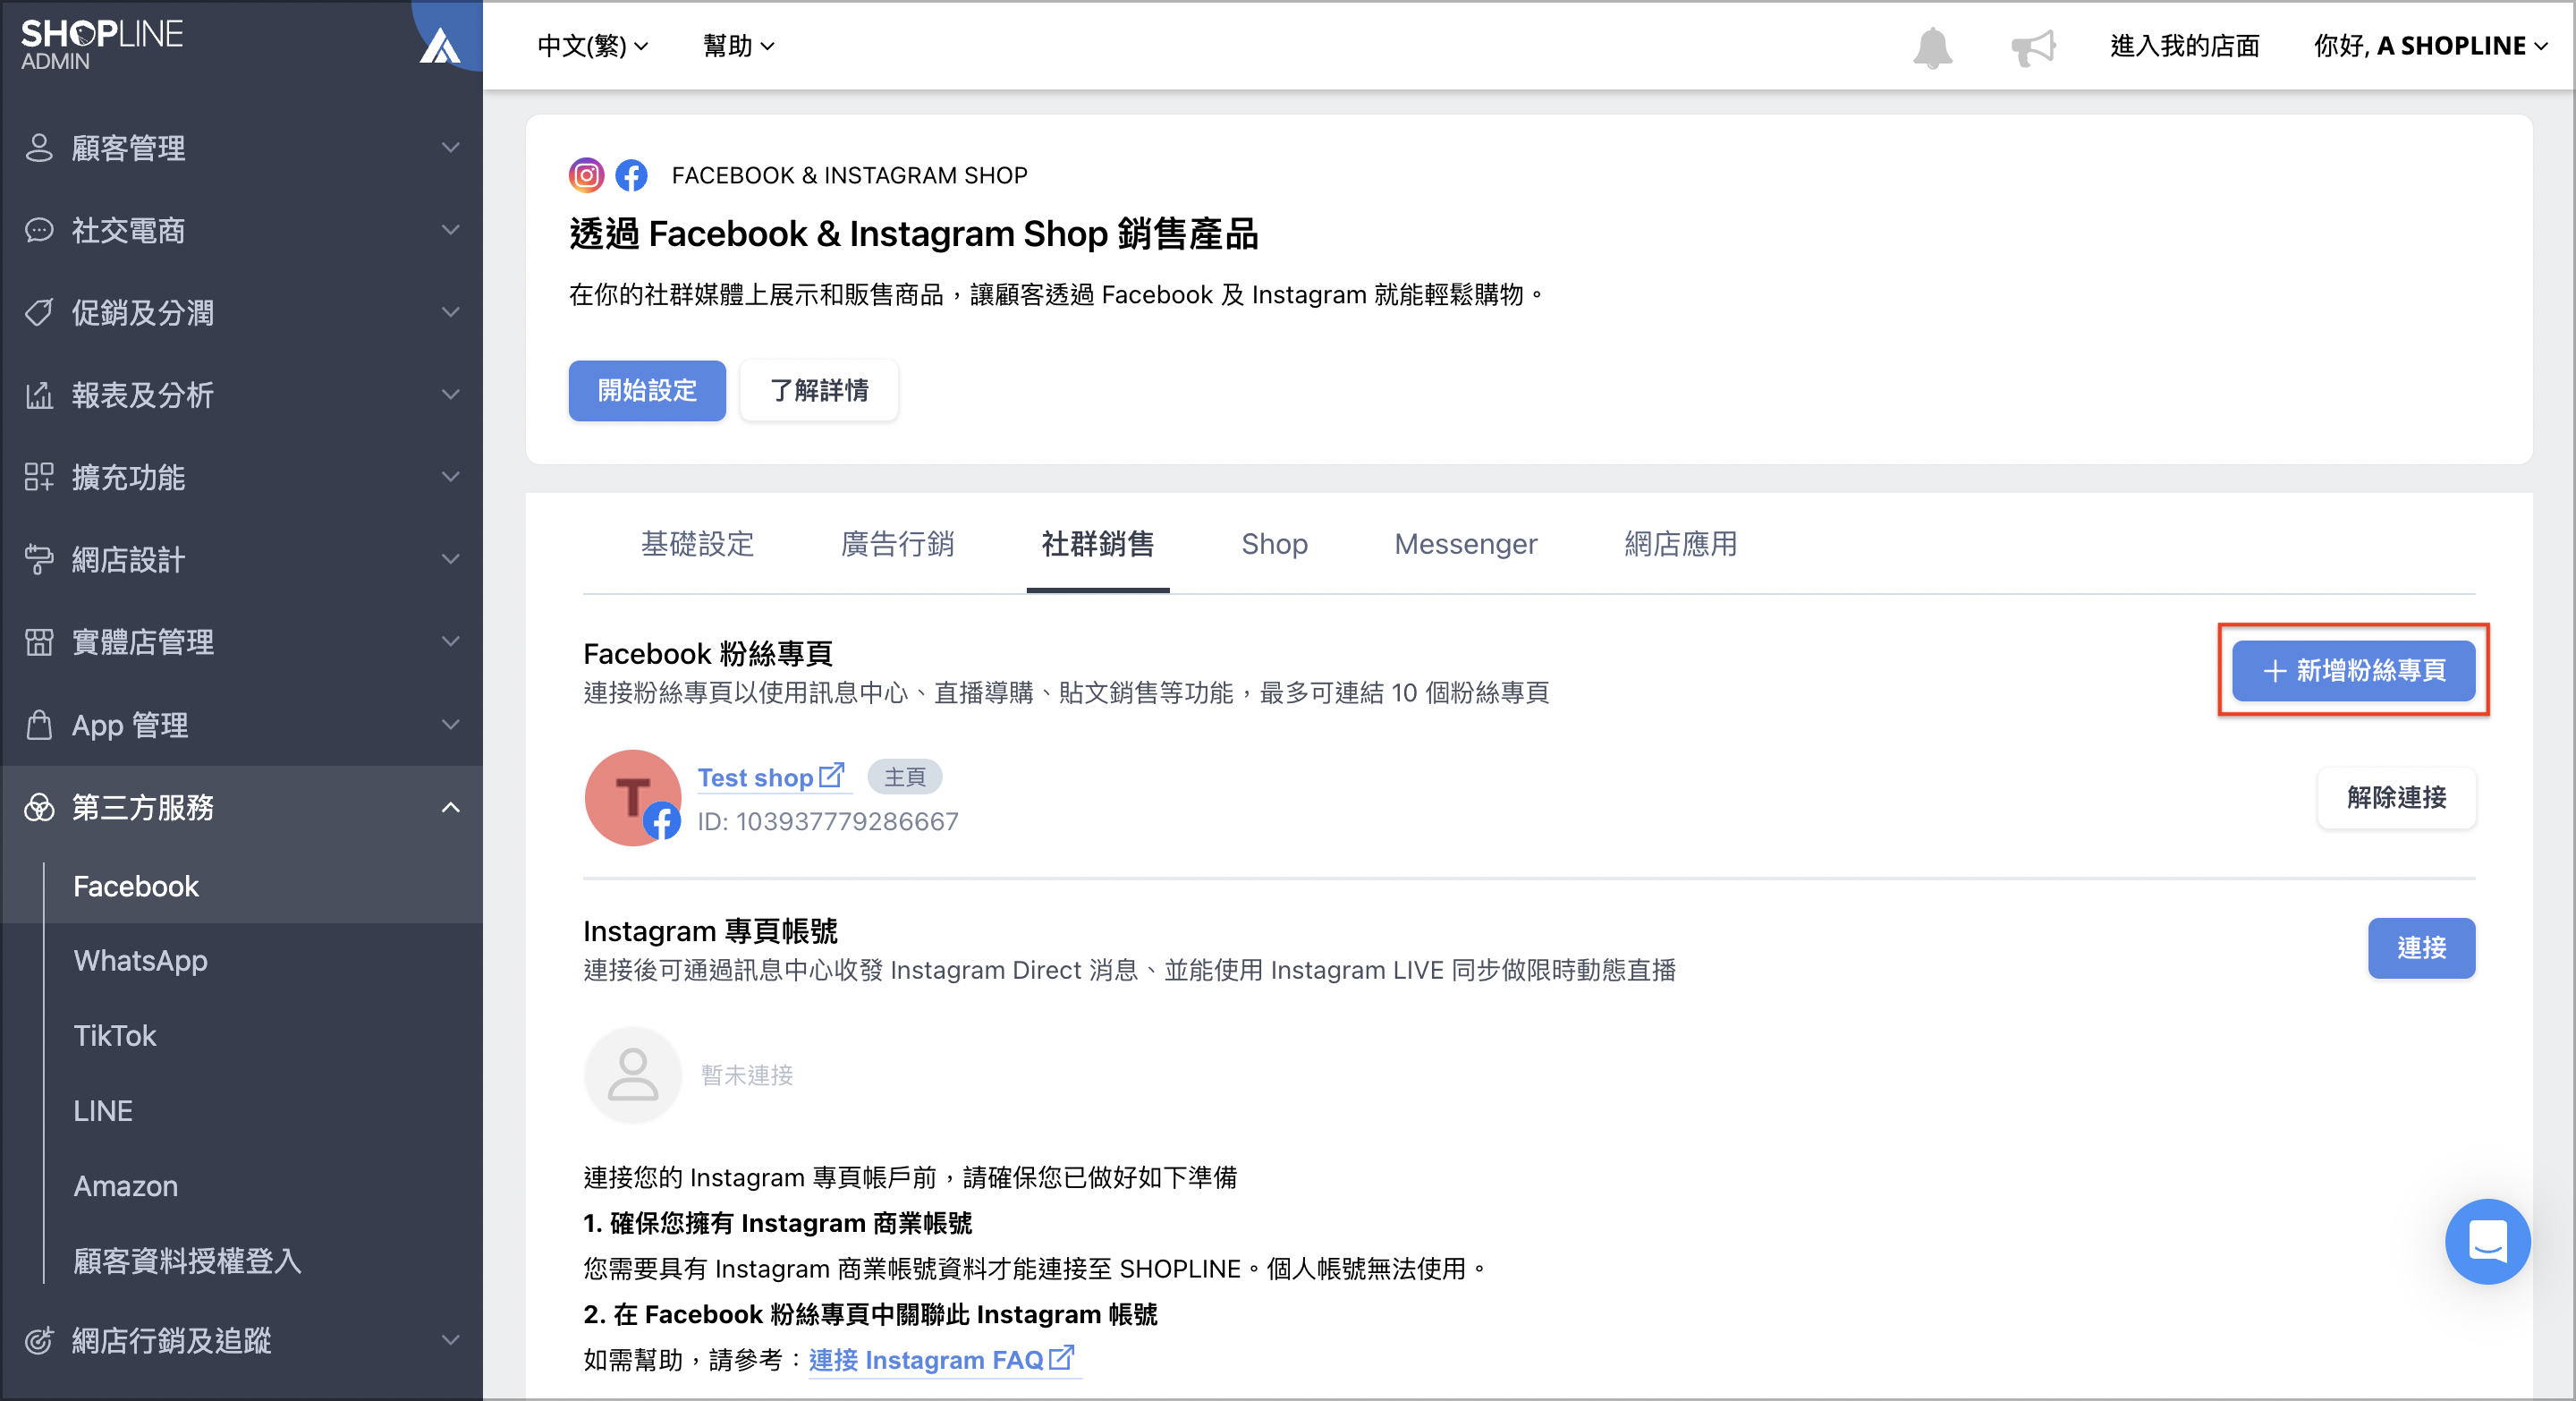Click the Instagram logo icon

coord(587,175)
